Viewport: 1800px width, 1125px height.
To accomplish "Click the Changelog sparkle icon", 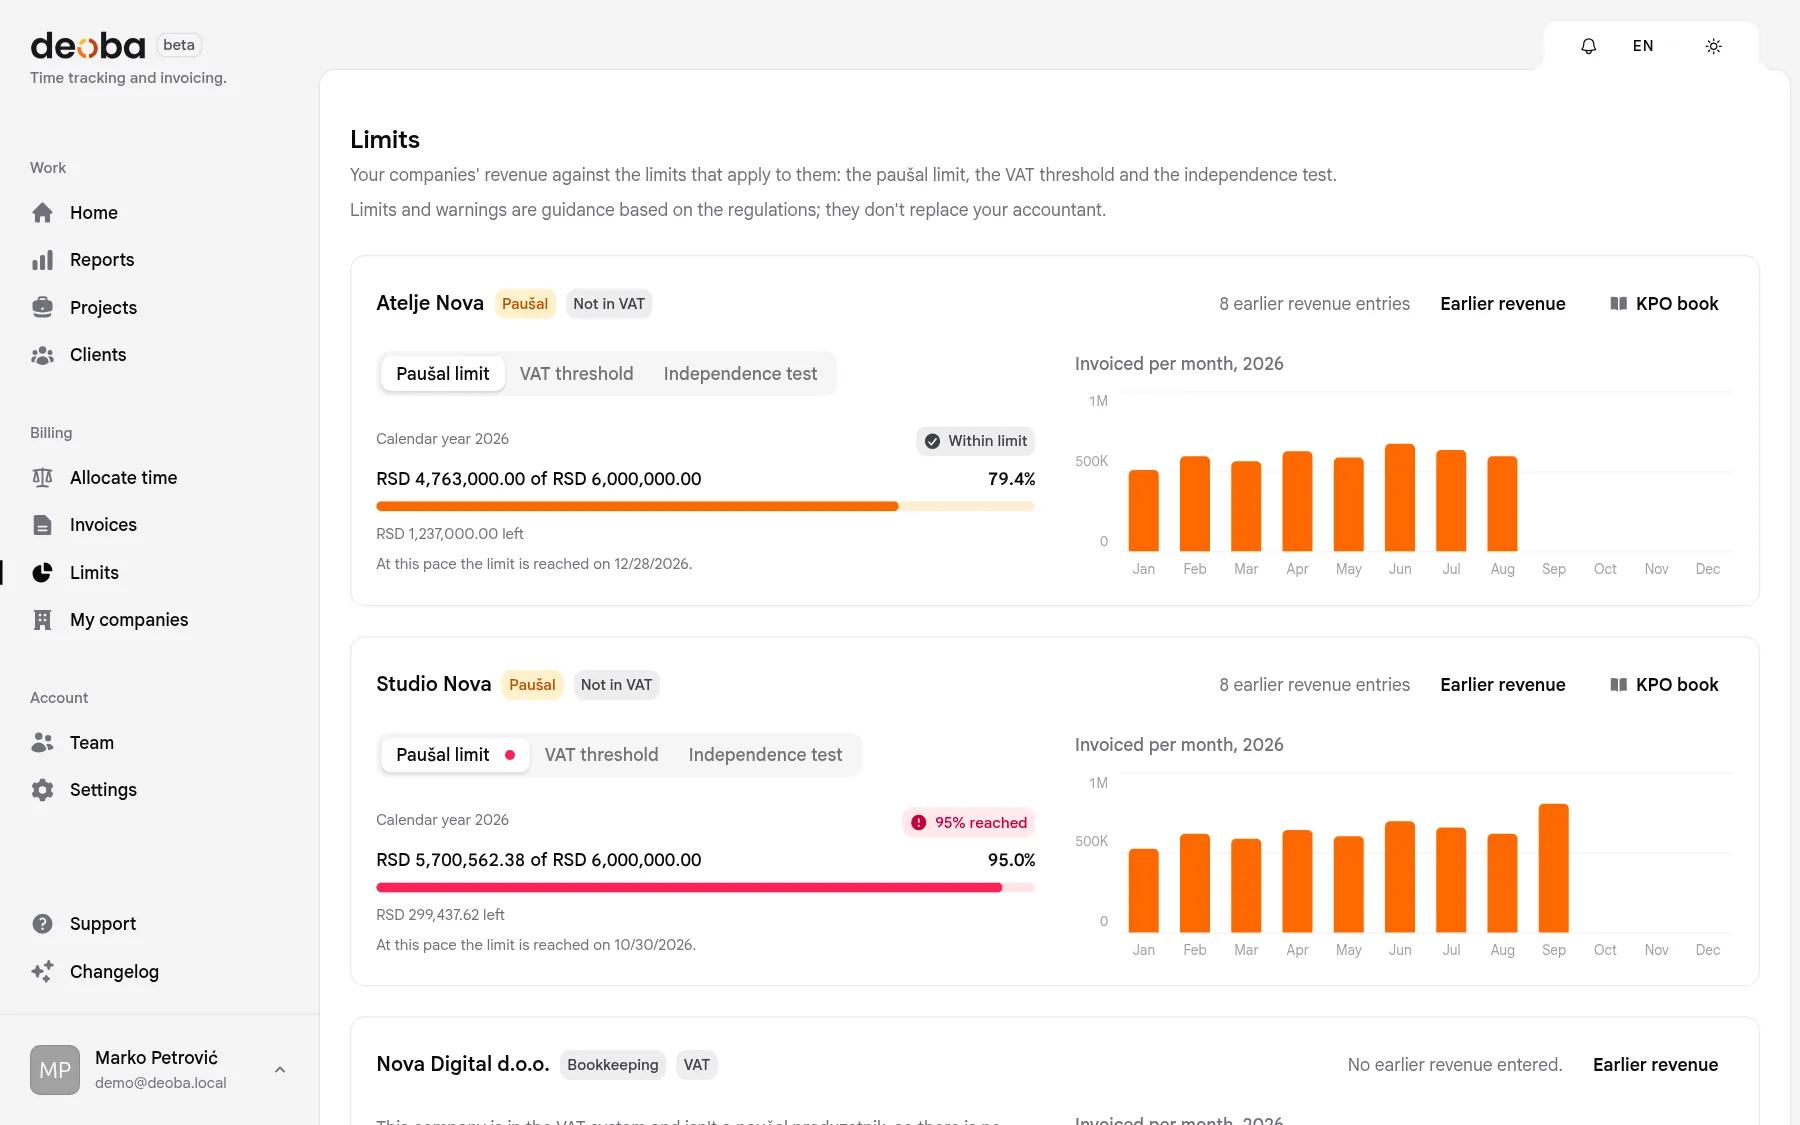I will coord(42,972).
